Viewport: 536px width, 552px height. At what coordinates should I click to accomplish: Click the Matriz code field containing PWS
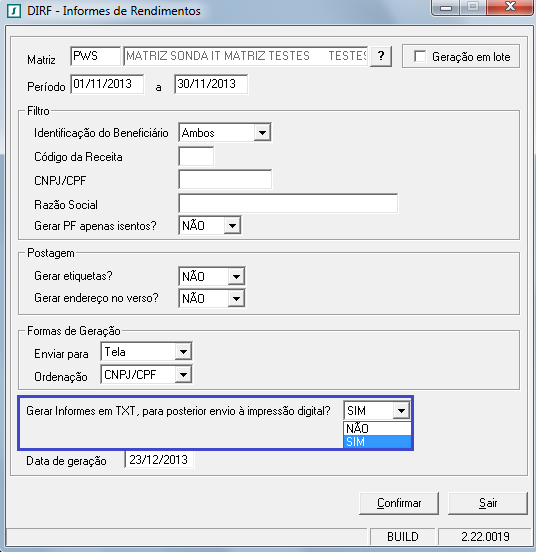point(95,56)
